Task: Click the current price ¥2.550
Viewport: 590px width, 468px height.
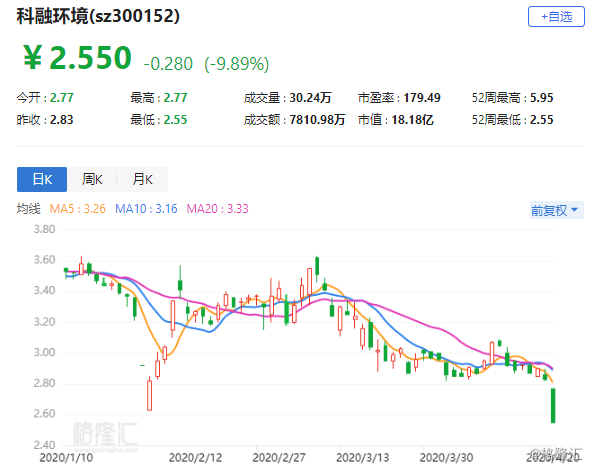Action: click(77, 58)
